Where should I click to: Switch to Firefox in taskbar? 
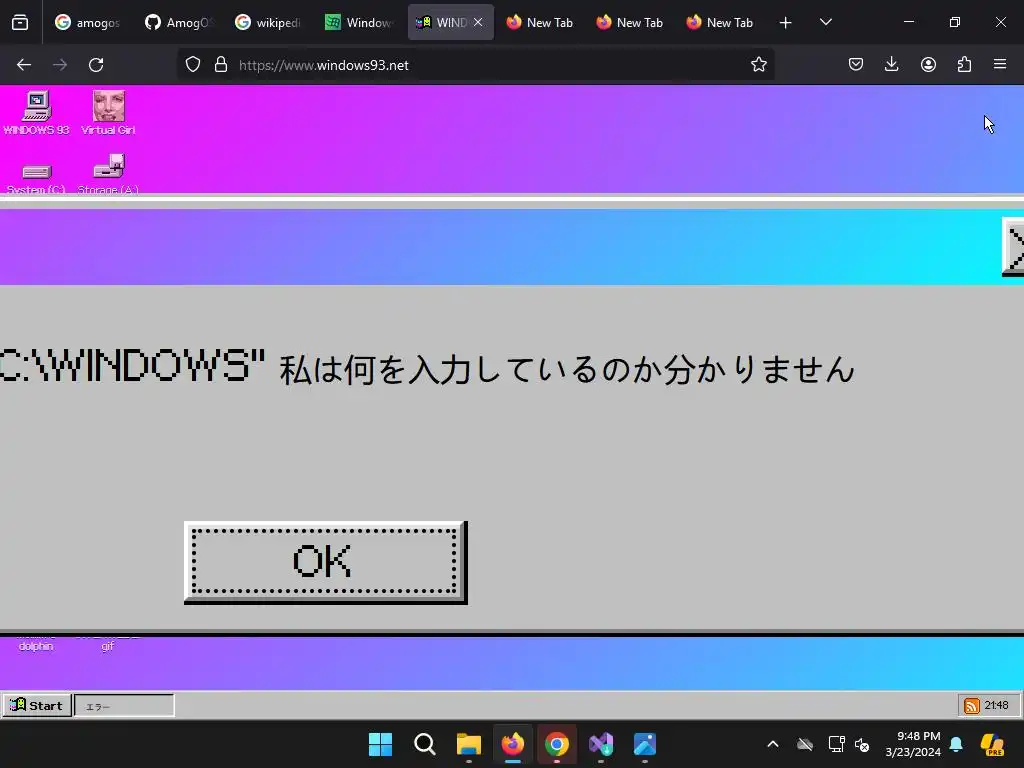pyautogui.click(x=513, y=744)
